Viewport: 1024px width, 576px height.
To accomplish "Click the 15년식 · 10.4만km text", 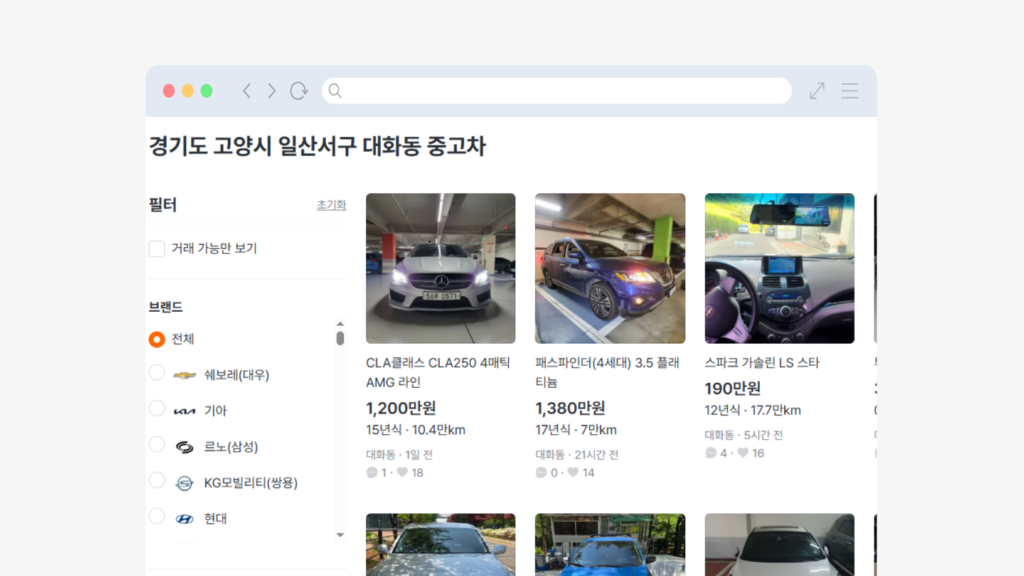I will [x=415, y=430].
